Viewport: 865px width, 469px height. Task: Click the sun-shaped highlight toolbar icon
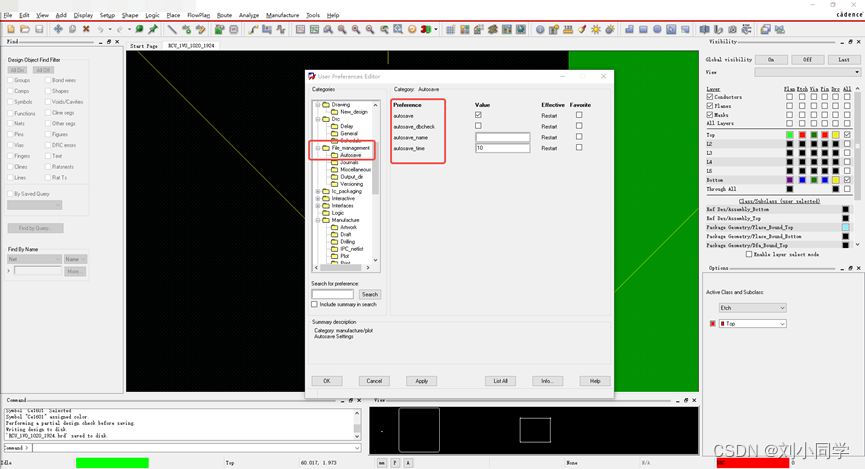click(x=596, y=29)
